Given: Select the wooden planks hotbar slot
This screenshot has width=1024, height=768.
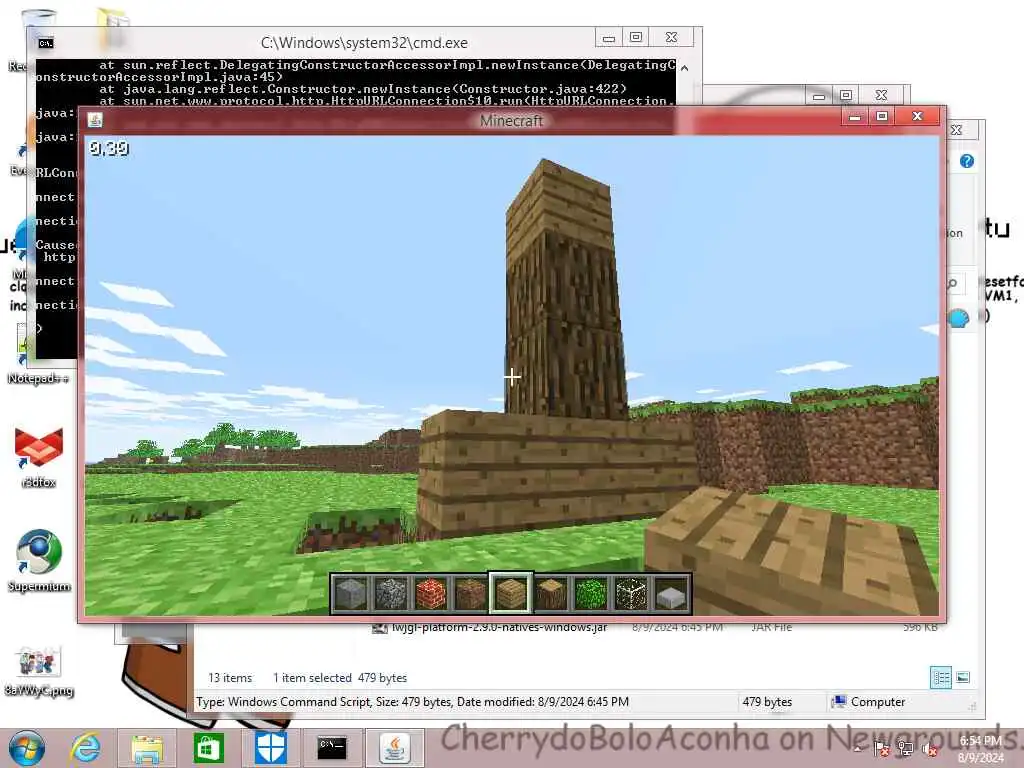Looking at the screenshot, I should tap(511, 593).
